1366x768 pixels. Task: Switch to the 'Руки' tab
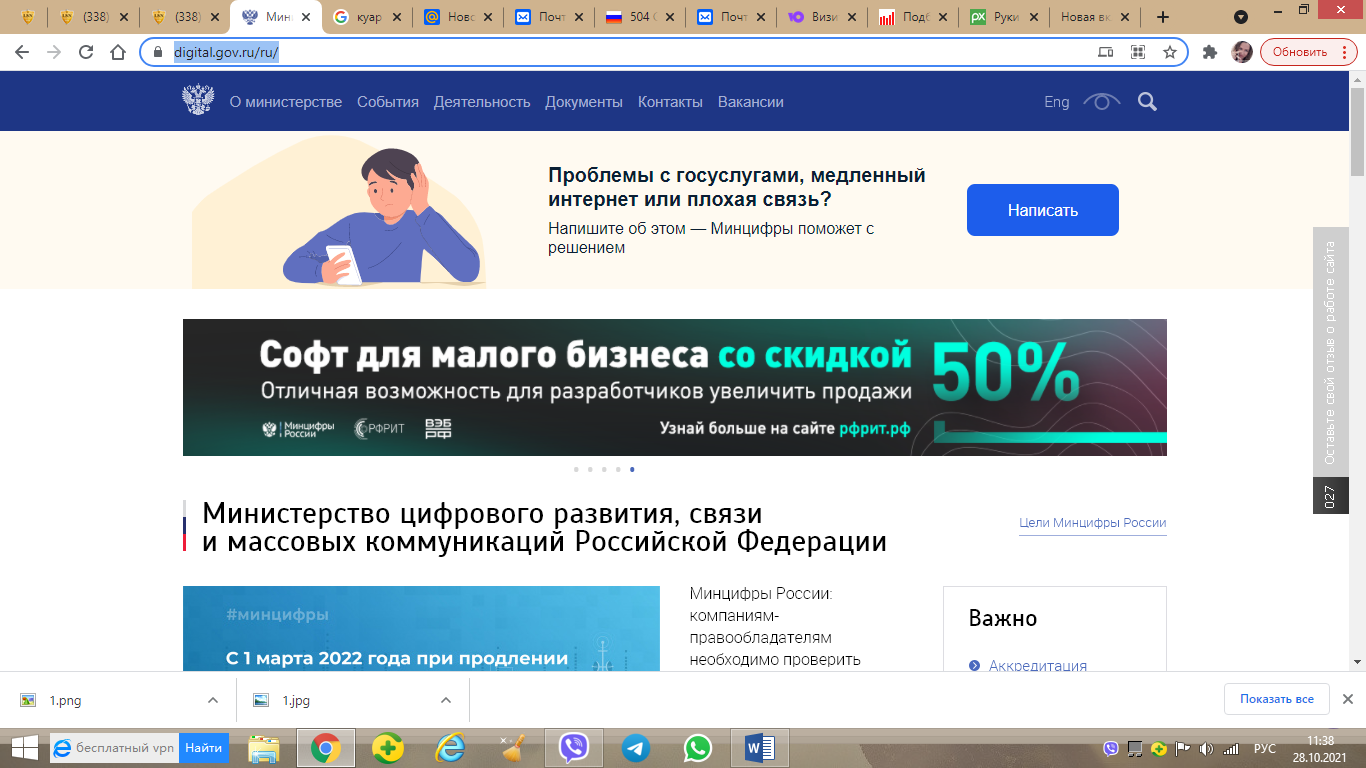pyautogui.click(x=1004, y=17)
